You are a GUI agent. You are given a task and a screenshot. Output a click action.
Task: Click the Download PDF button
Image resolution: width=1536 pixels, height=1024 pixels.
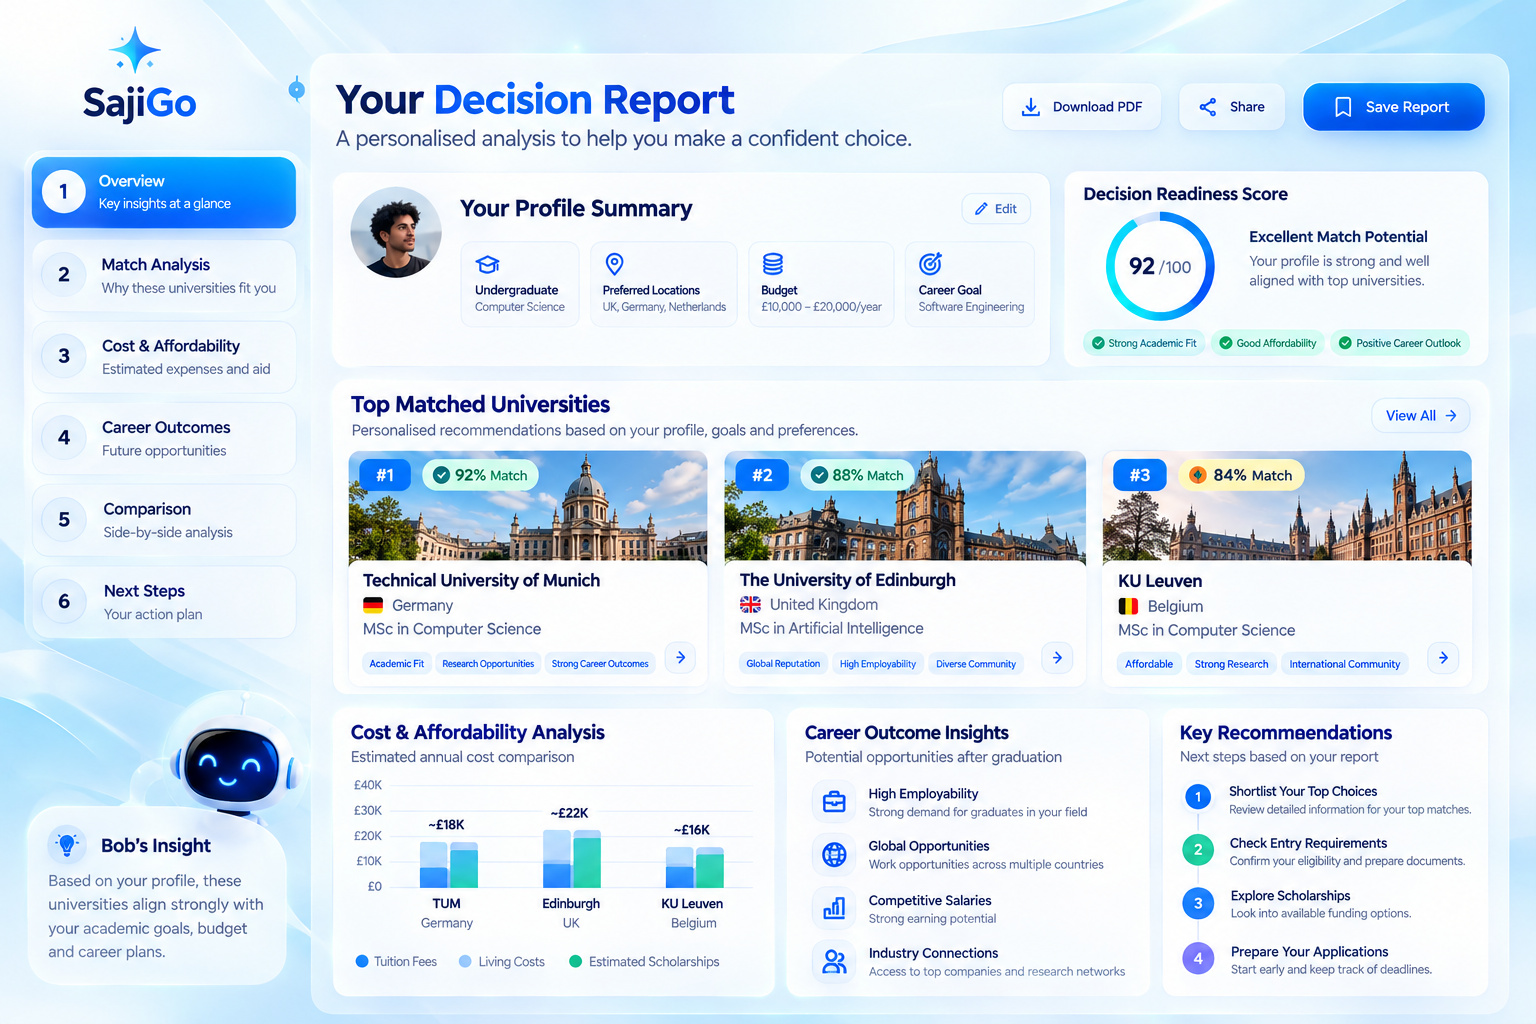pos(1082,107)
